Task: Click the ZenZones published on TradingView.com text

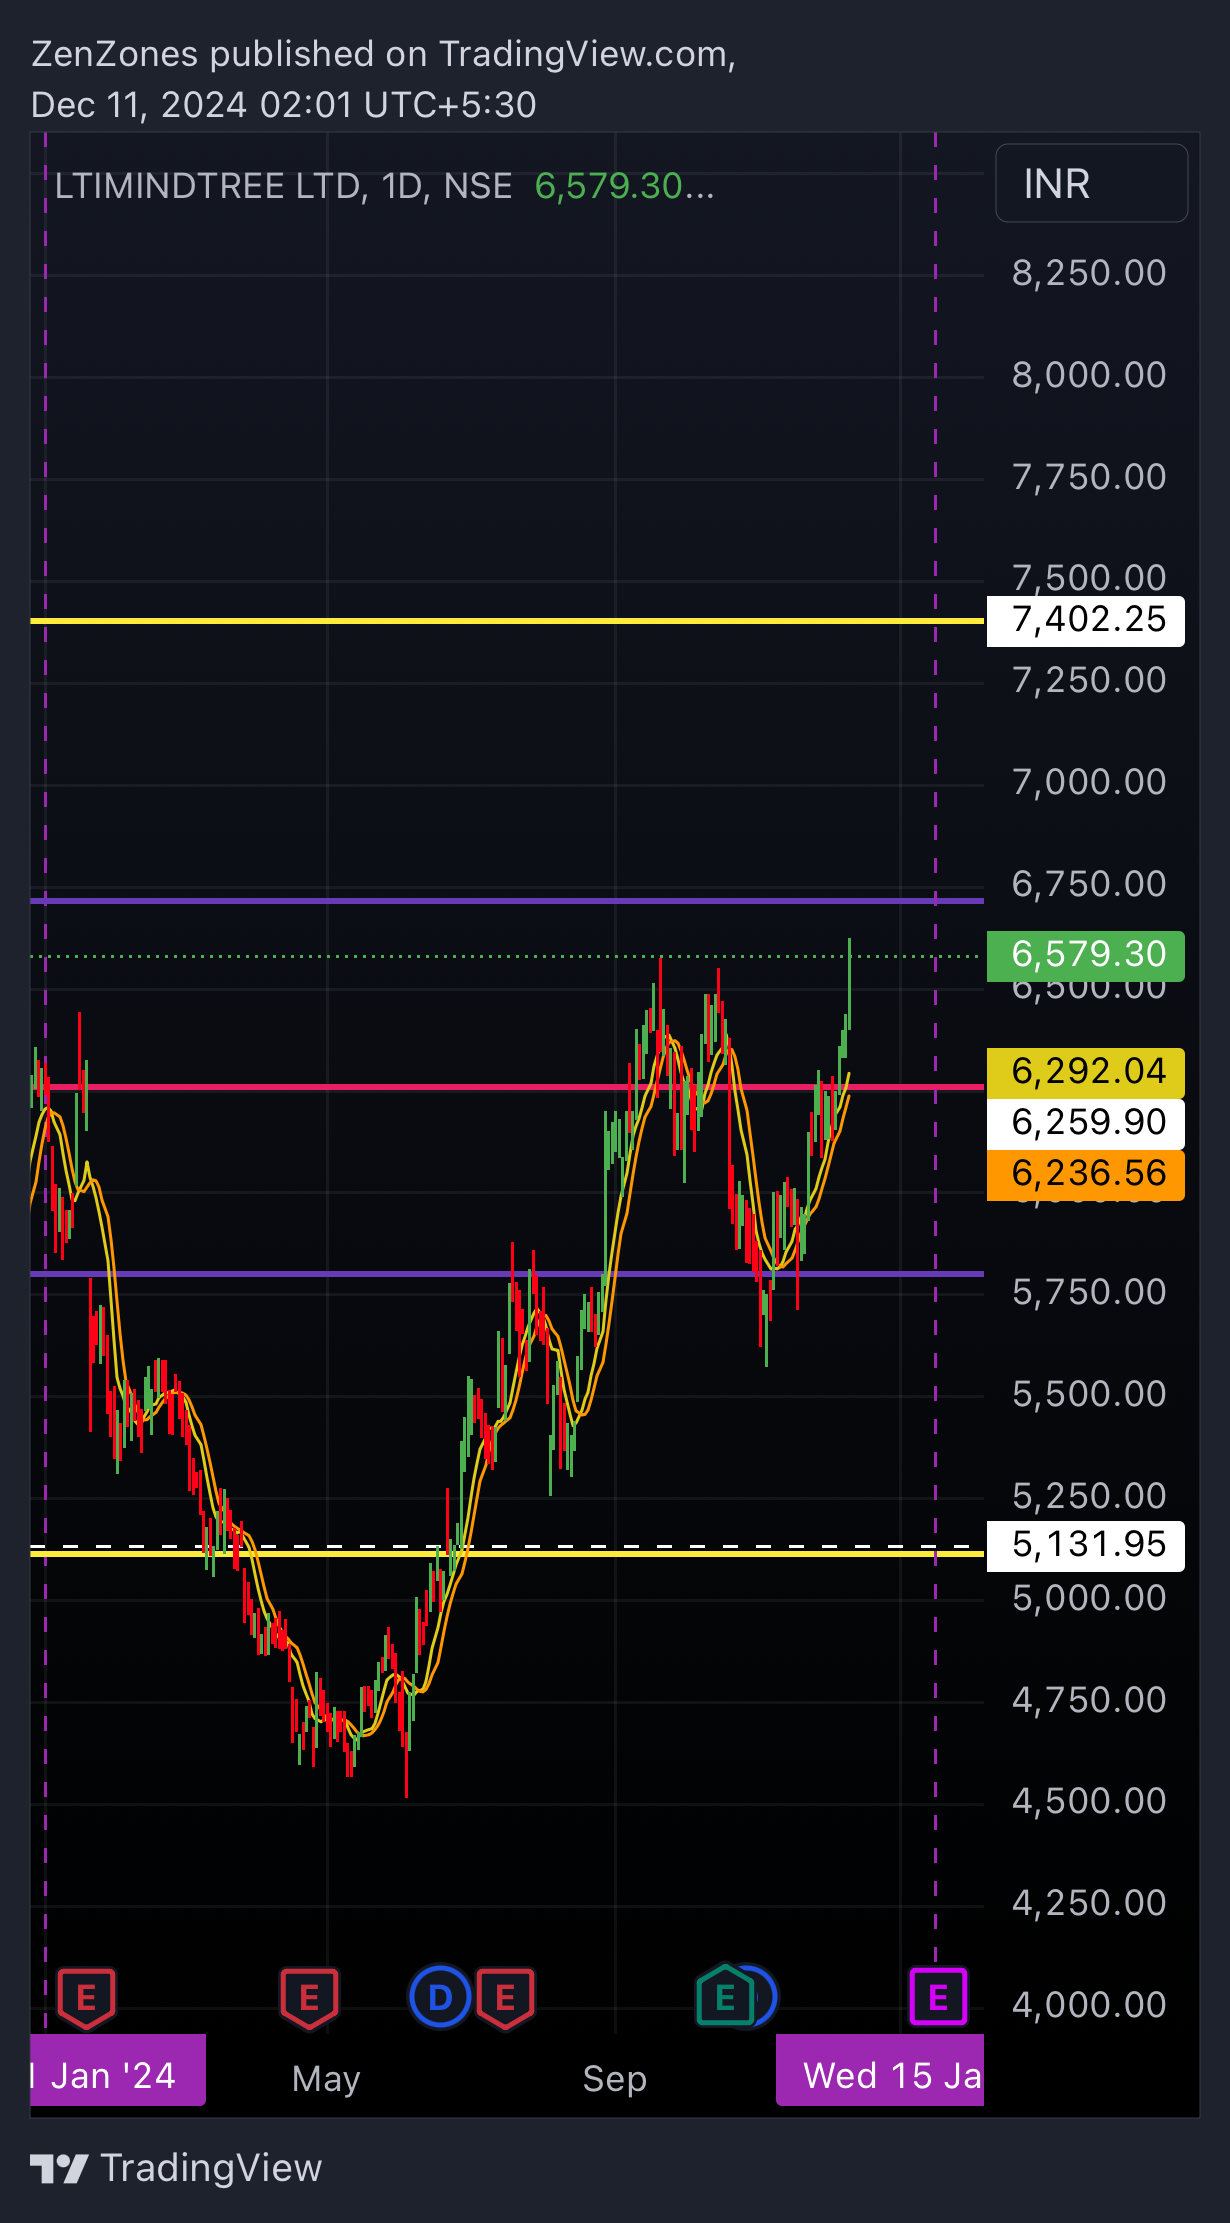Action: coord(383,54)
